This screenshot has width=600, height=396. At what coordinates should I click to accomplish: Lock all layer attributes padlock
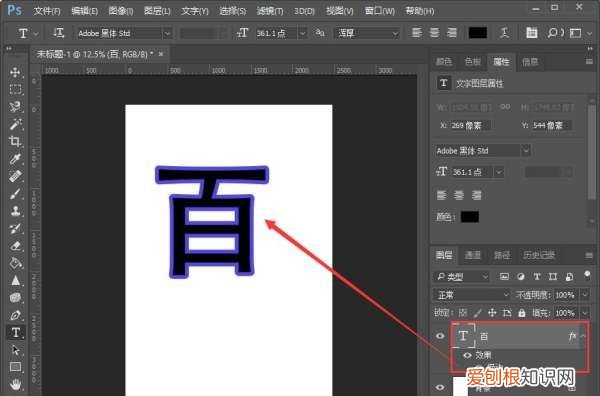(522, 313)
